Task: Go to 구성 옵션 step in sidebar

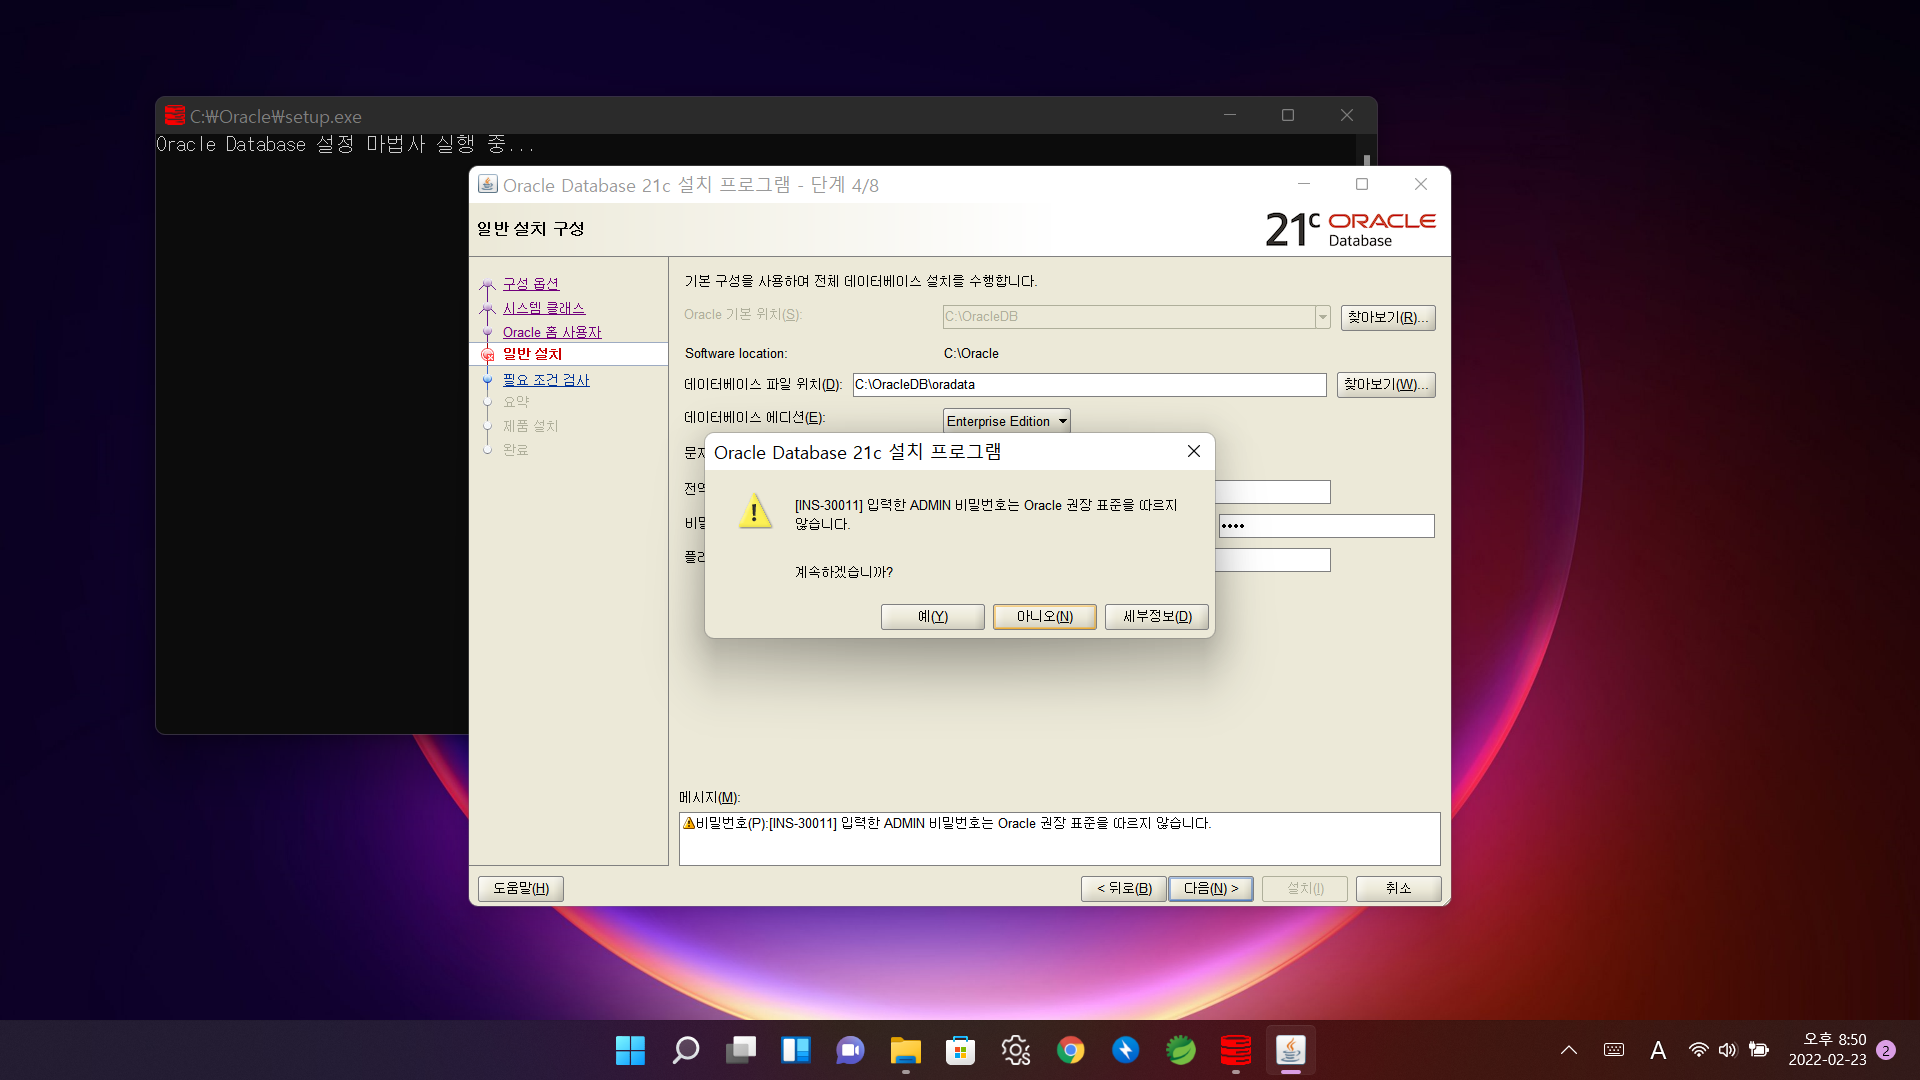Action: [x=531, y=284]
